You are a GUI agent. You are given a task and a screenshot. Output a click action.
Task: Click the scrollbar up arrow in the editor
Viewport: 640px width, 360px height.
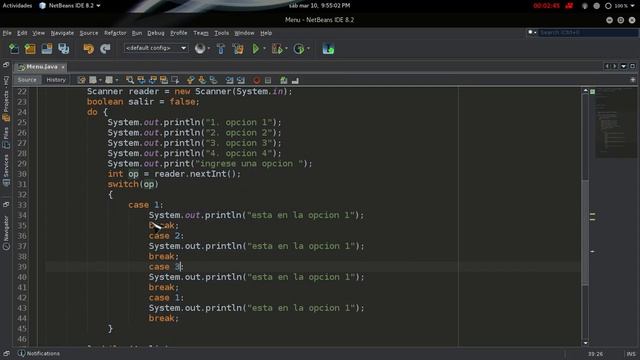coord(585,91)
